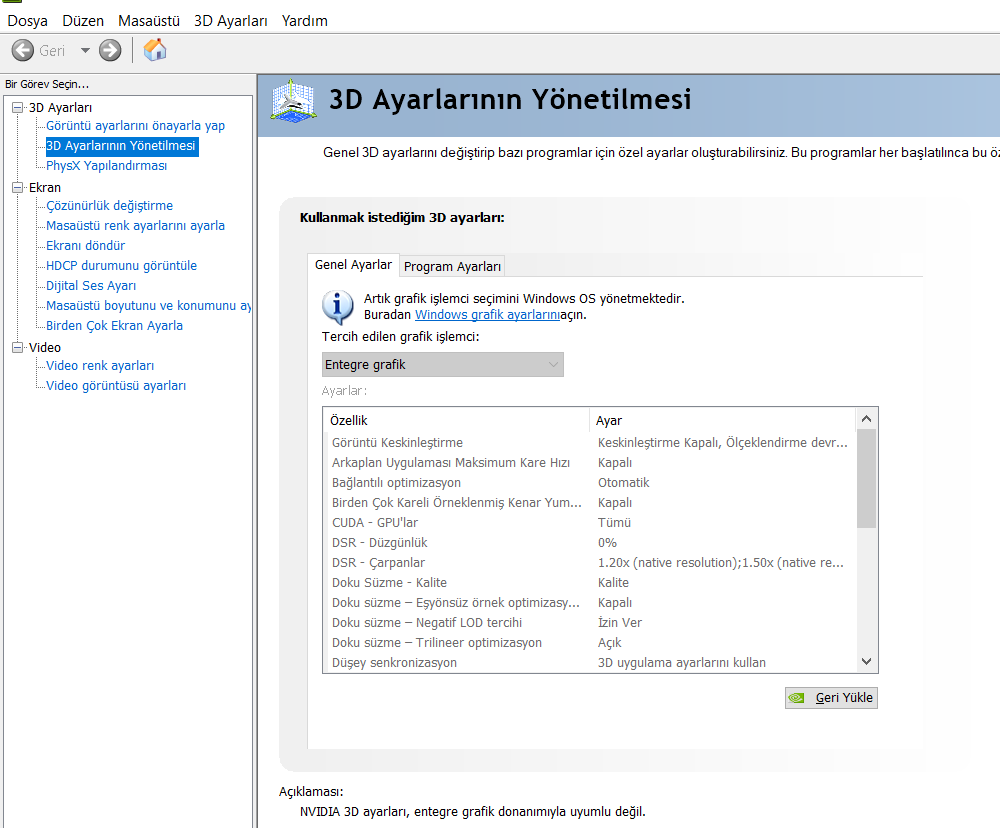Go back with the Geri arrow

click(x=23, y=50)
